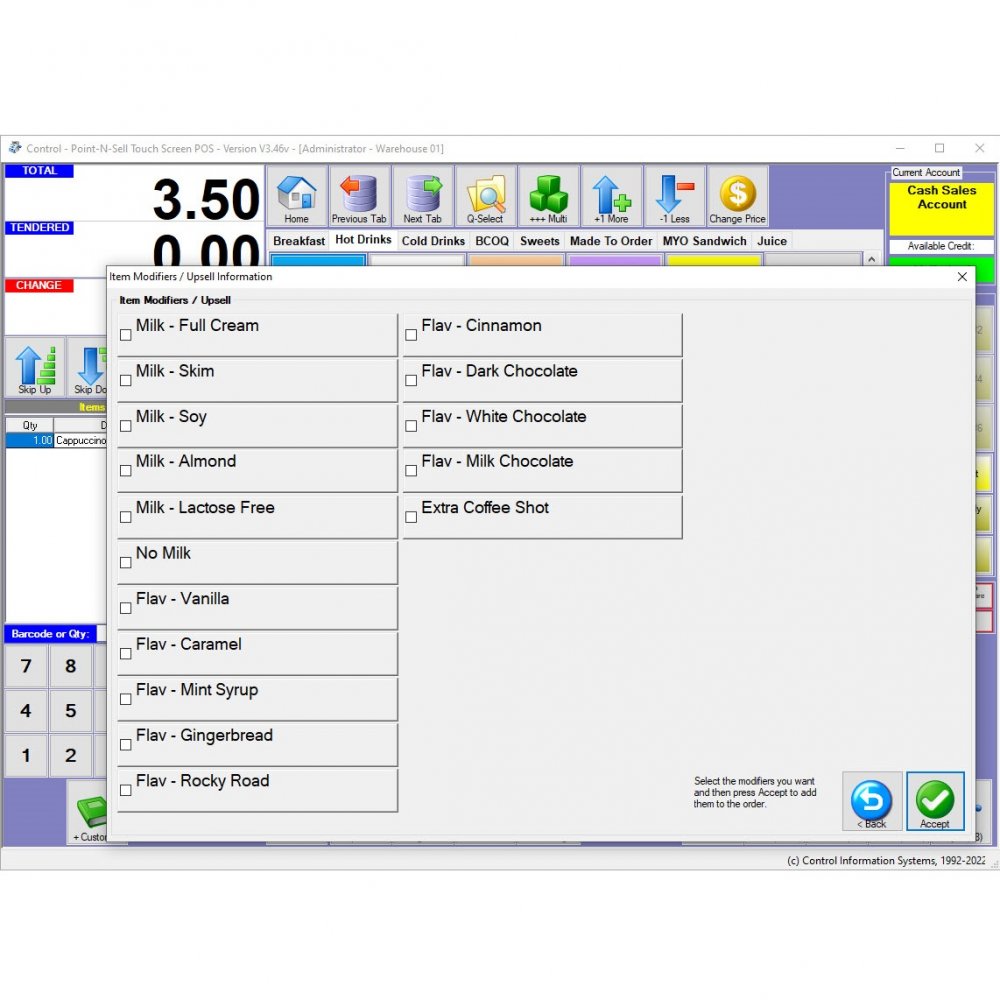1000x1000 pixels.
Task: Open Q-Select
Action: pos(487,196)
